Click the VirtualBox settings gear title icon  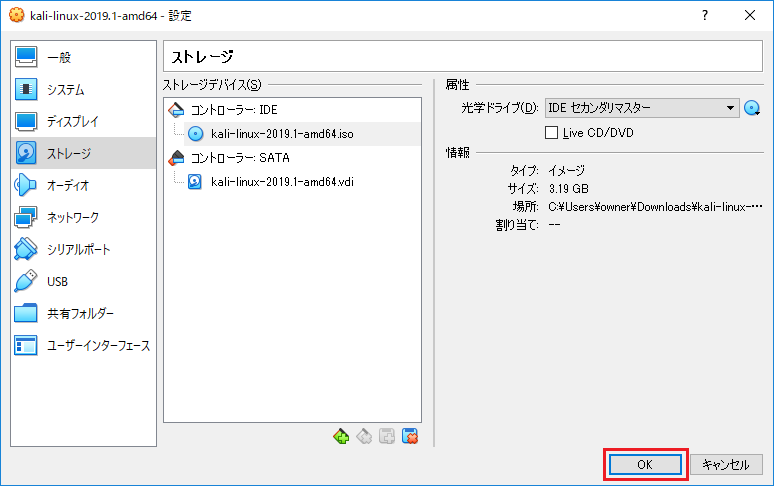click(x=16, y=15)
